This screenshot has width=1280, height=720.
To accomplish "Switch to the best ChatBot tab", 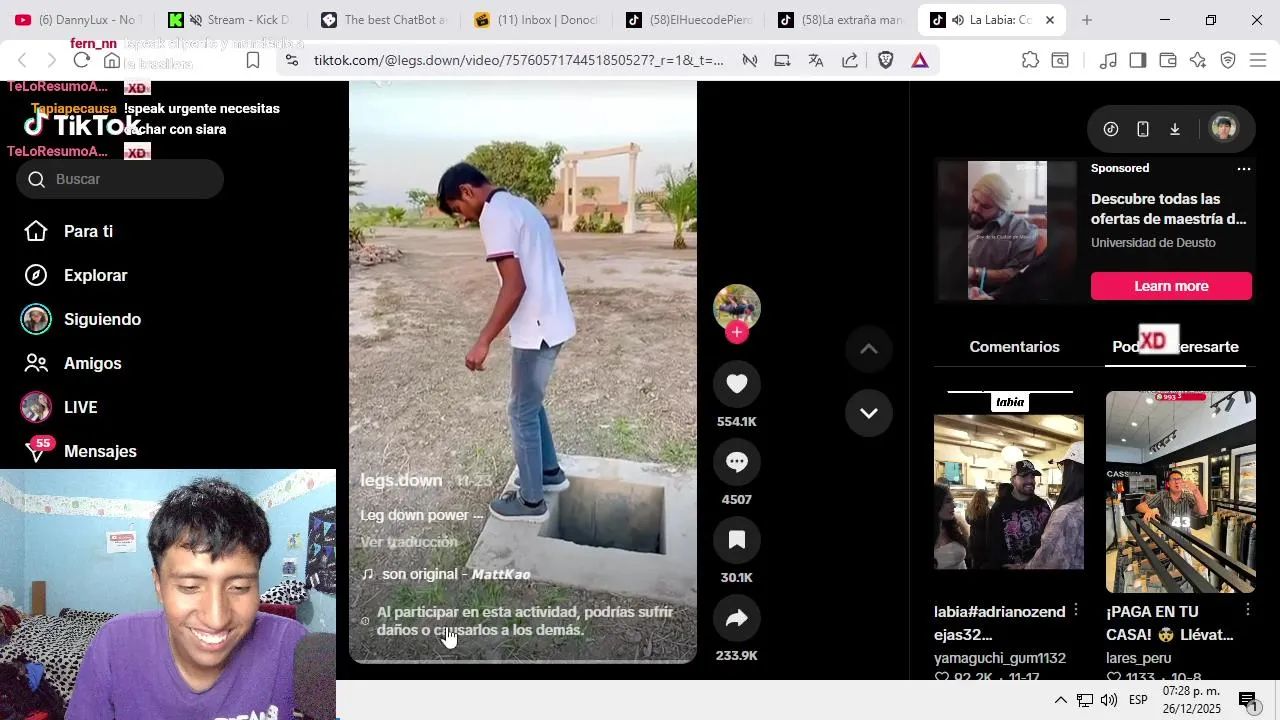I will [x=384, y=20].
